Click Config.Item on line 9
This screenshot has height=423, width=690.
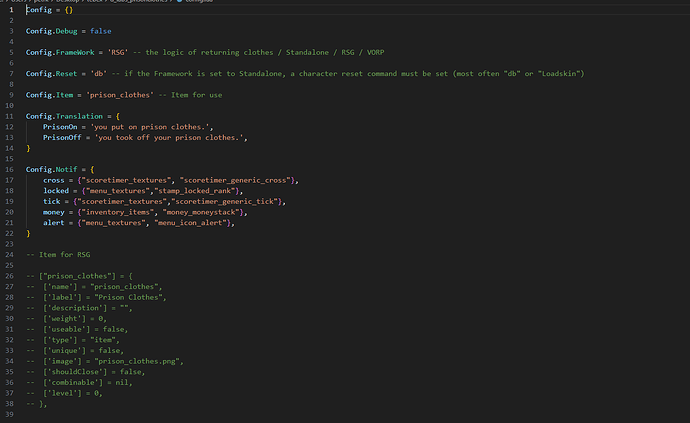tap(49, 95)
